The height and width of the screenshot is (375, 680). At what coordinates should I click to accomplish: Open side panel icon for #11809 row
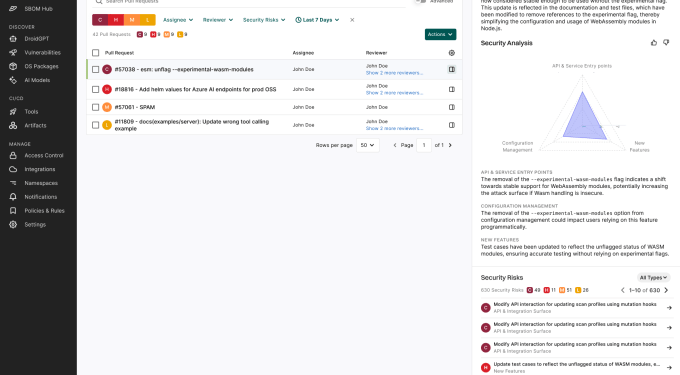[451, 125]
